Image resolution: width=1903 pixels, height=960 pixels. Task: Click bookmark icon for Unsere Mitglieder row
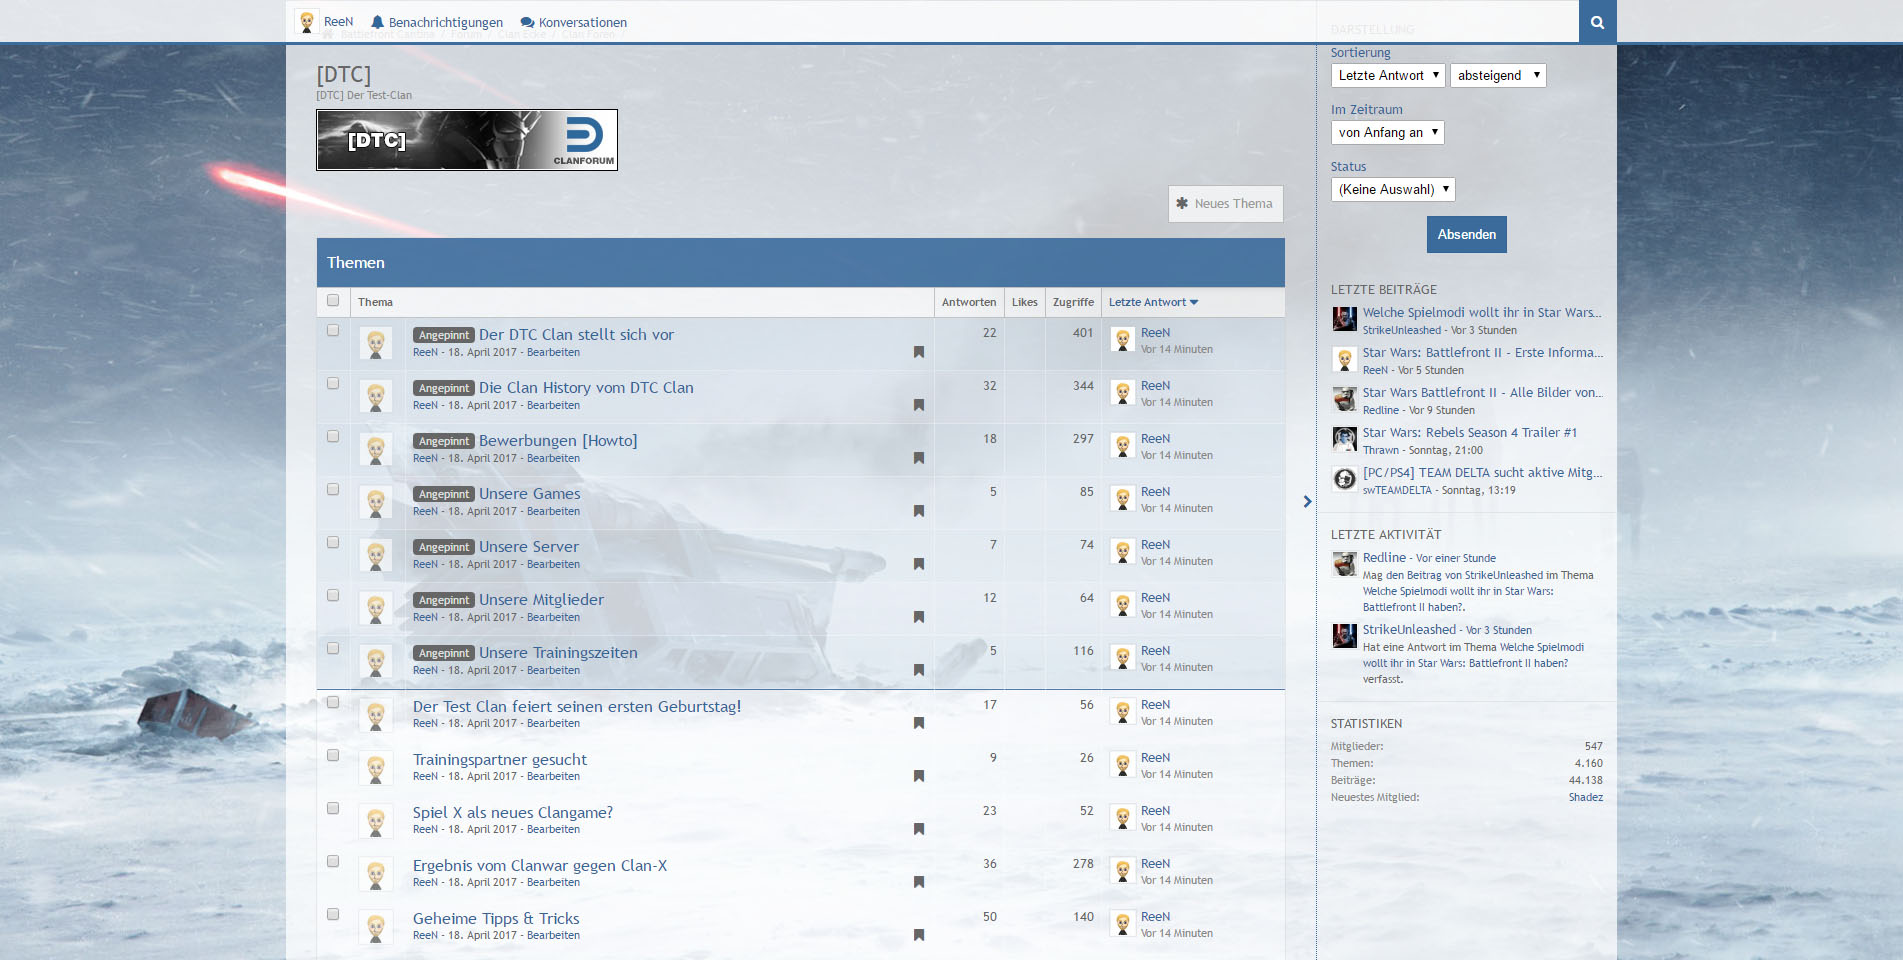click(x=918, y=617)
